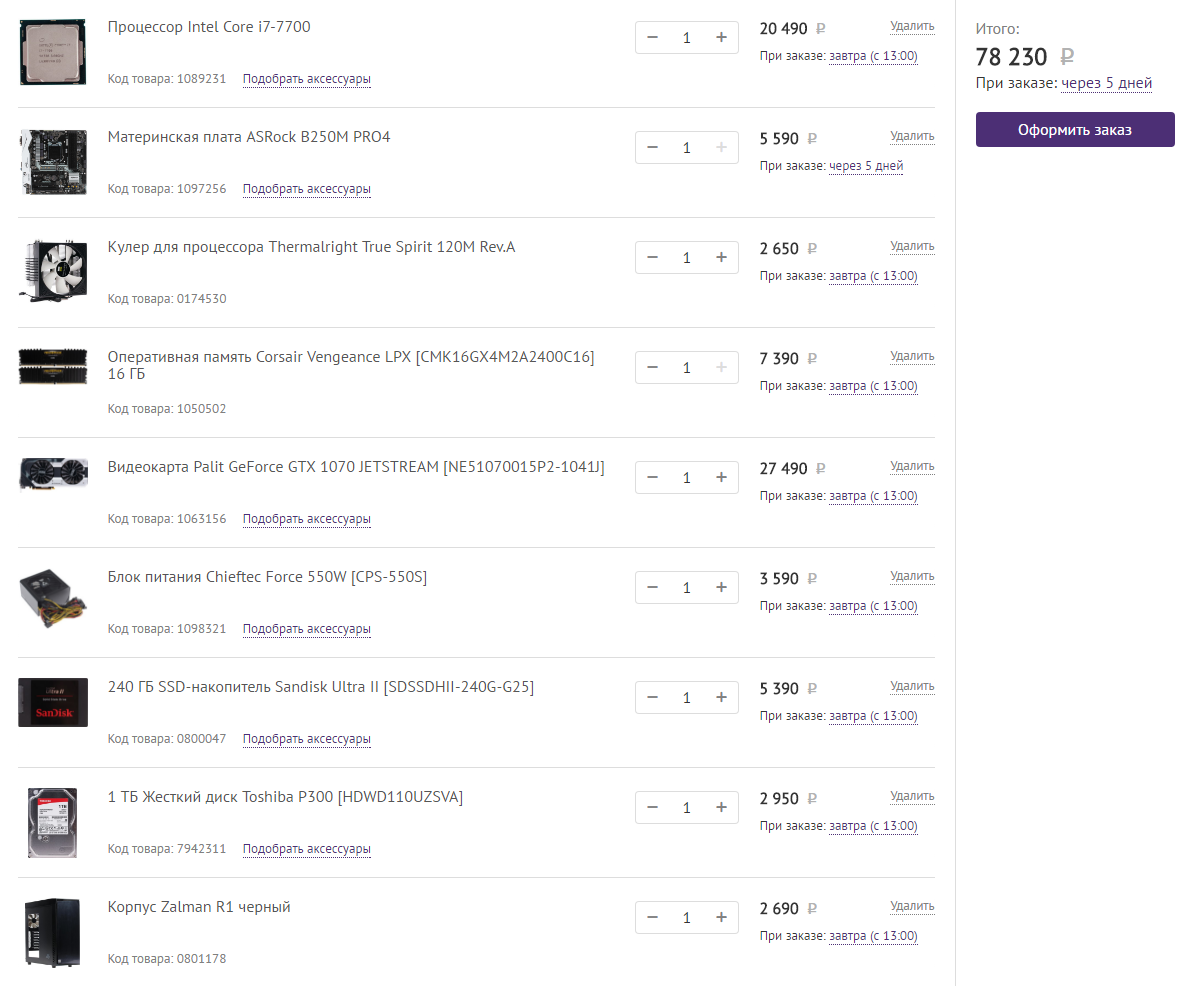Click the Zalman R1 quantity input field
This screenshot has height=986, width=1192.
coord(686,918)
